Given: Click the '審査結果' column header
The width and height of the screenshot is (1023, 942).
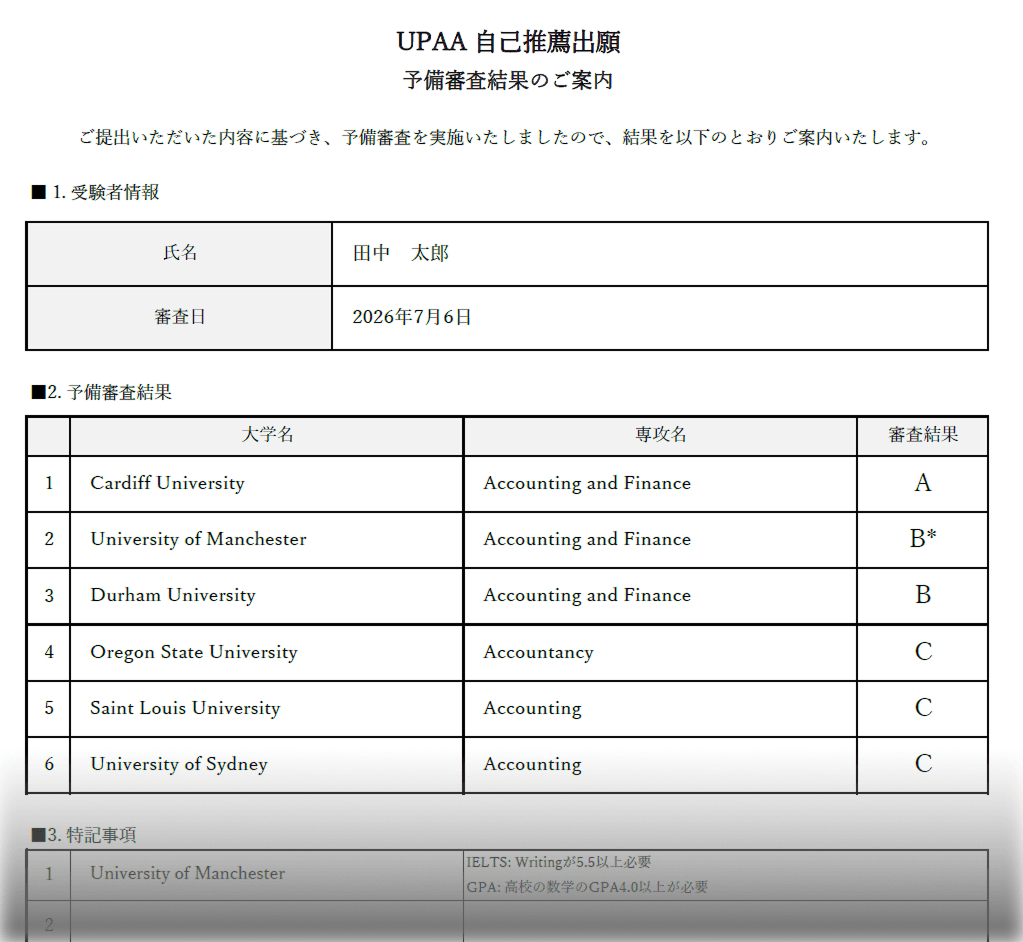Looking at the screenshot, I should (x=923, y=435).
